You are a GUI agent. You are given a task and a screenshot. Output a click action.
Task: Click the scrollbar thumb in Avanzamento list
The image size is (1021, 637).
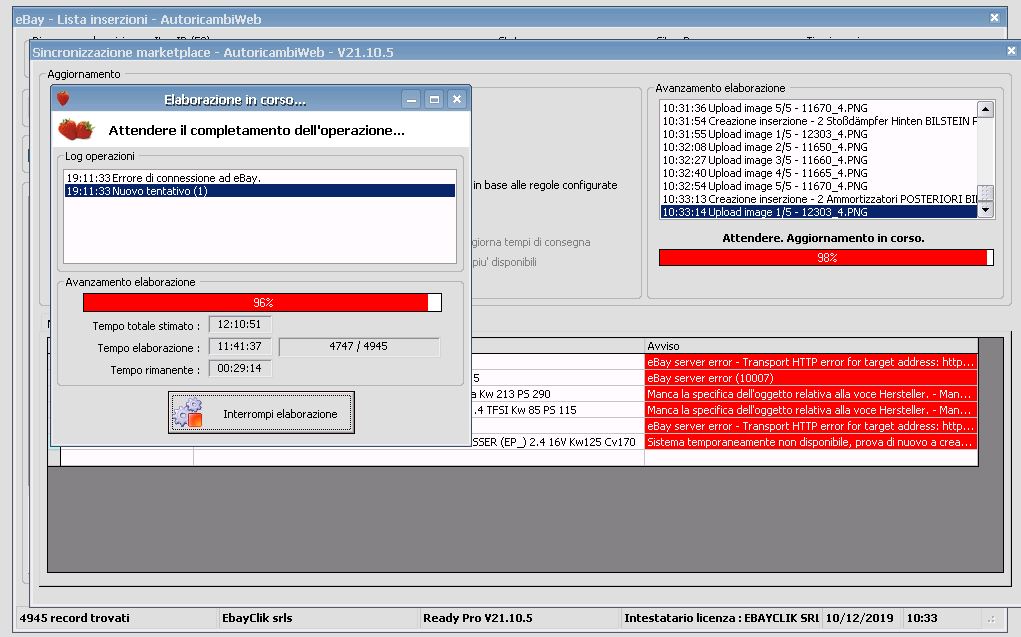click(x=986, y=193)
